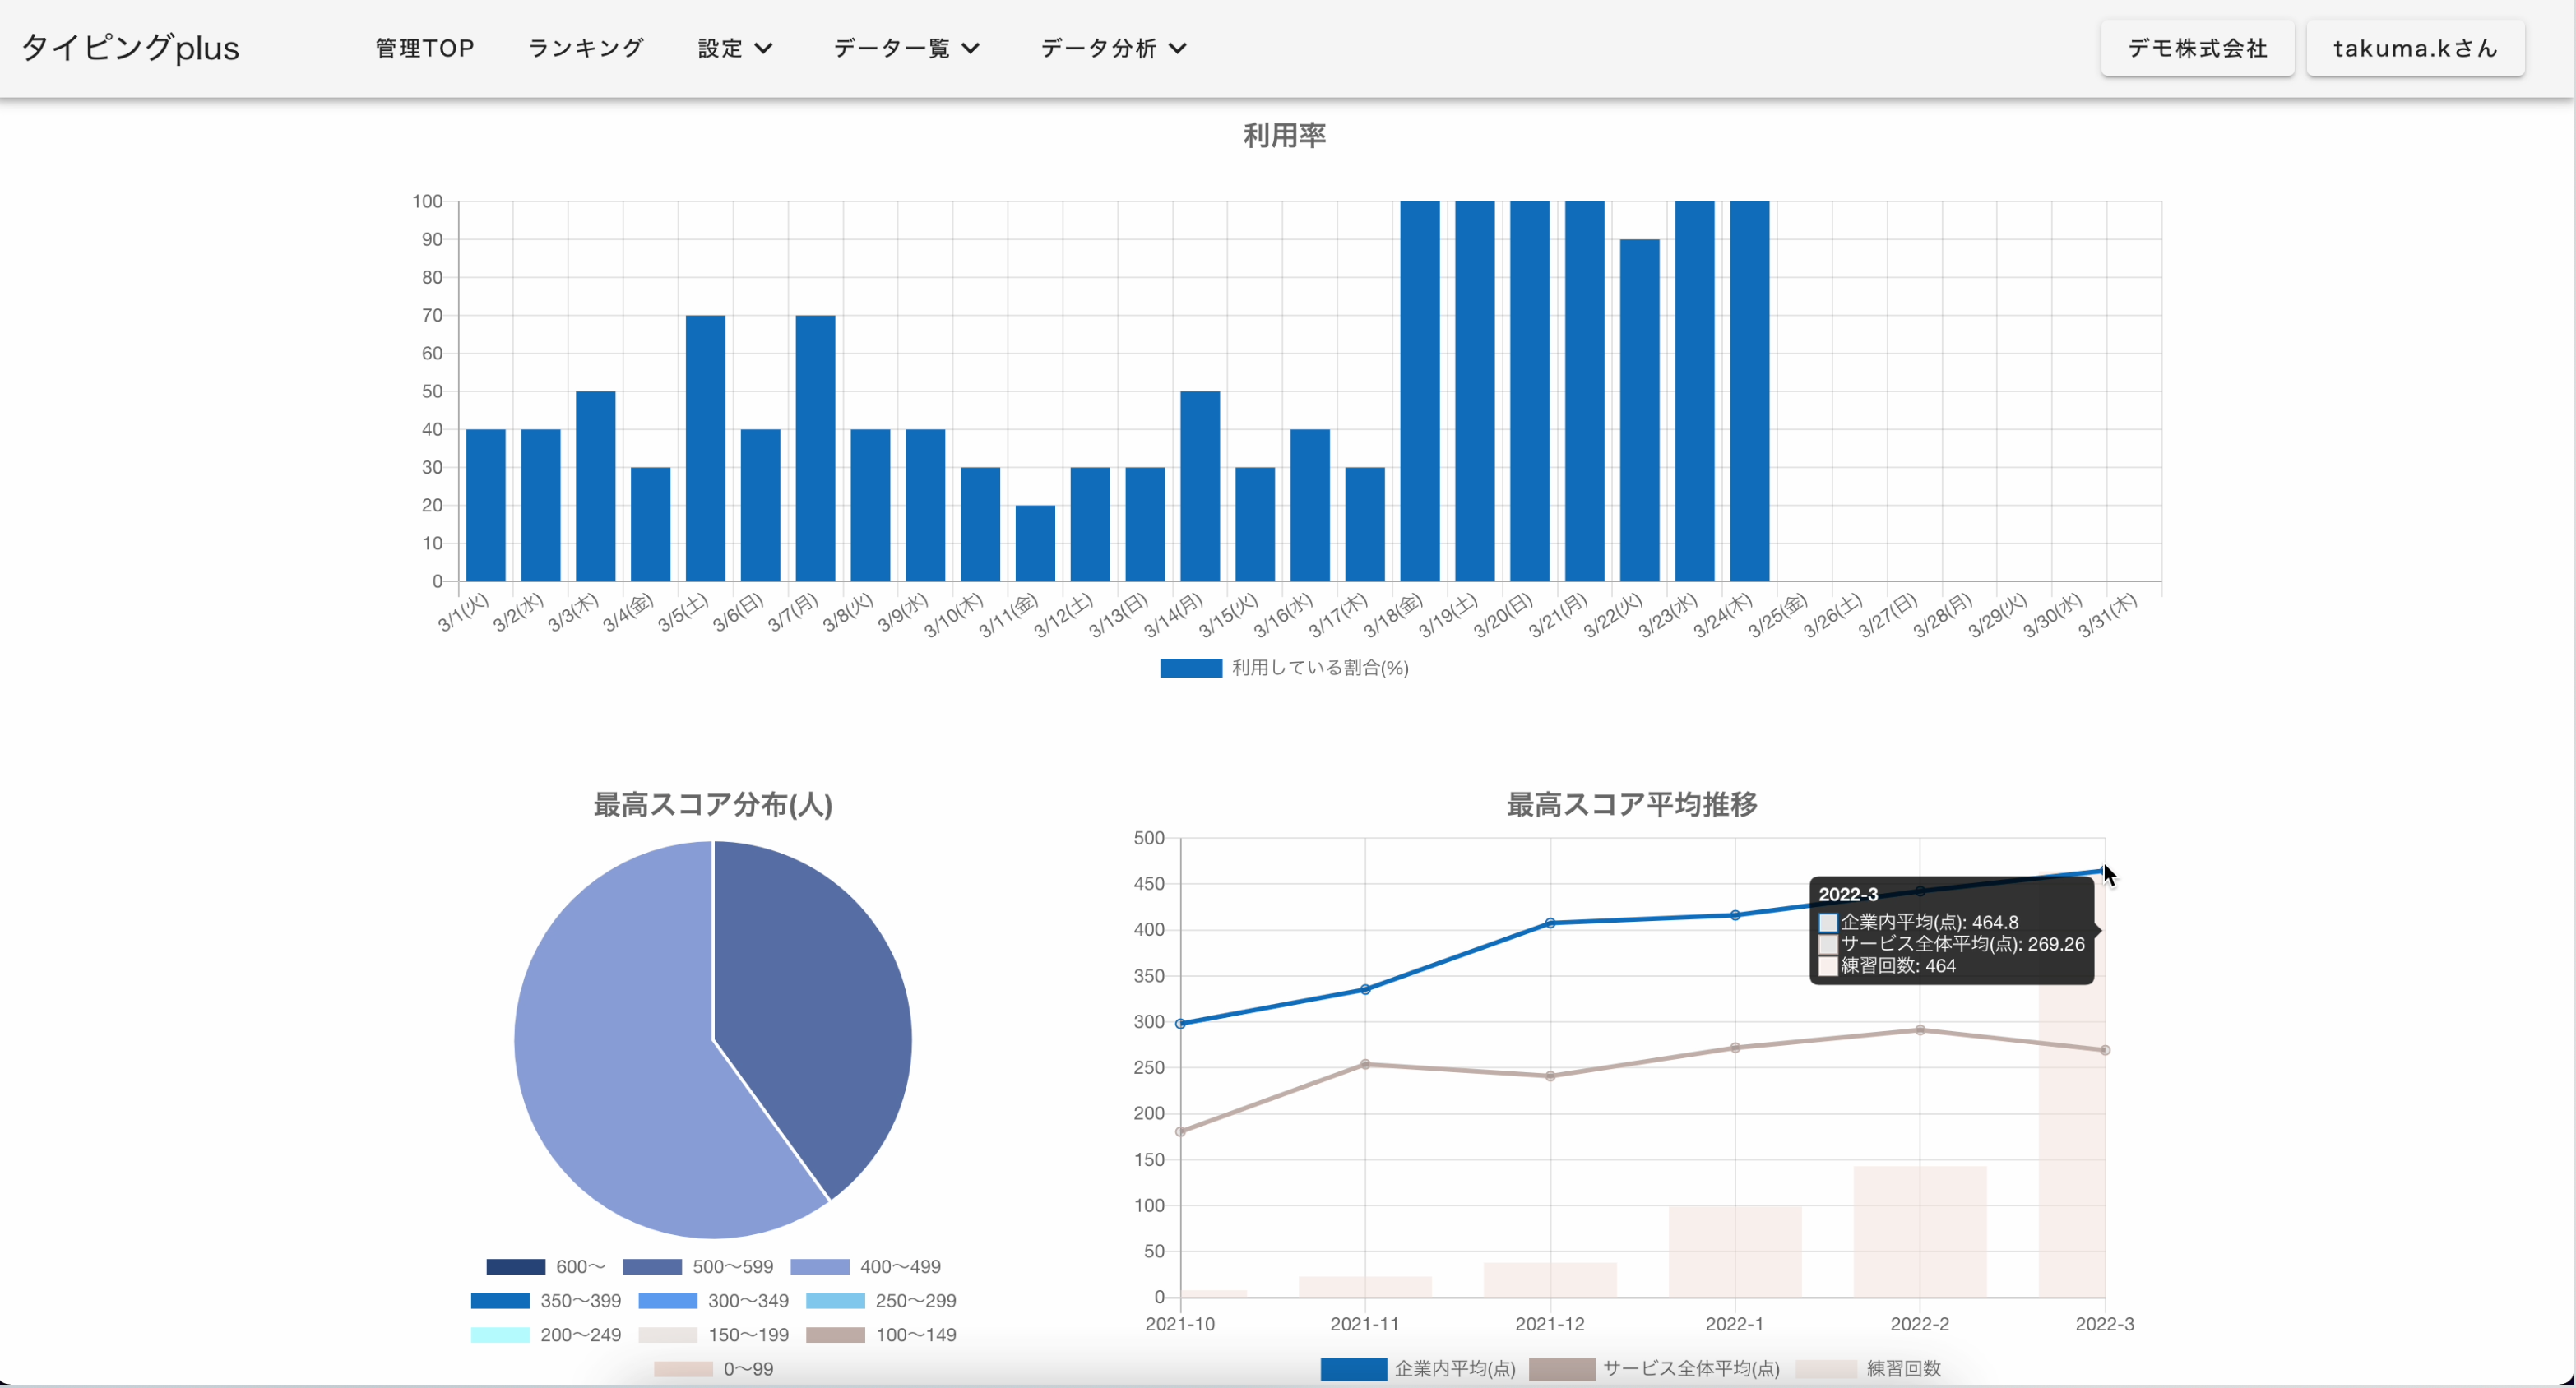Open the データ分析 dropdown menu
The image size is (2576, 1388).
tap(1113, 48)
